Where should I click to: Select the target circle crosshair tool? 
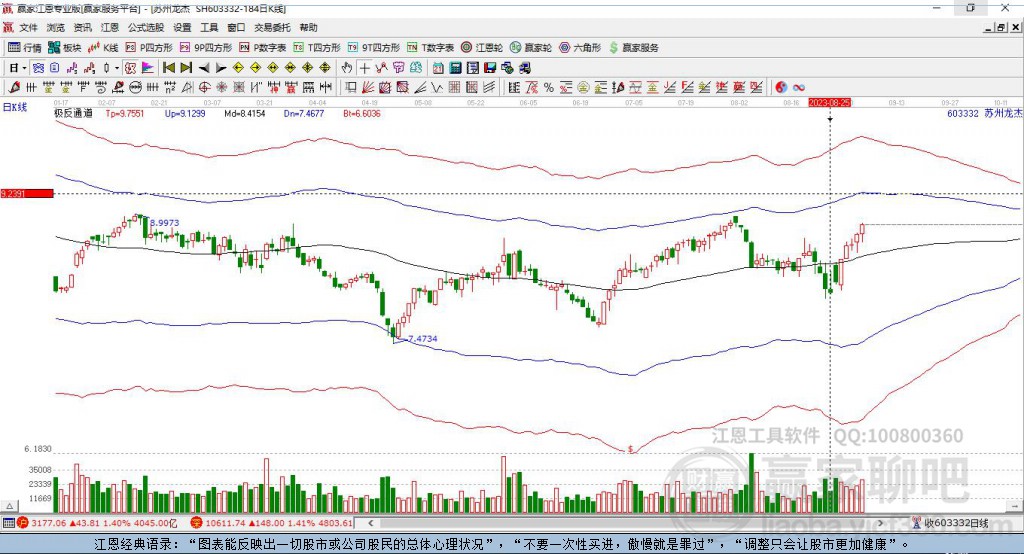click(x=204, y=88)
